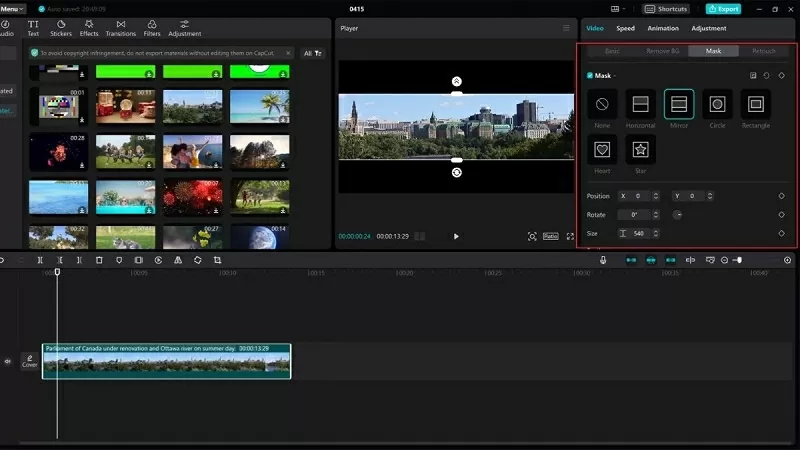This screenshot has height=450, width=800.
Task: Click the crop icon in timeline toolbar
Action: [217, 260]
